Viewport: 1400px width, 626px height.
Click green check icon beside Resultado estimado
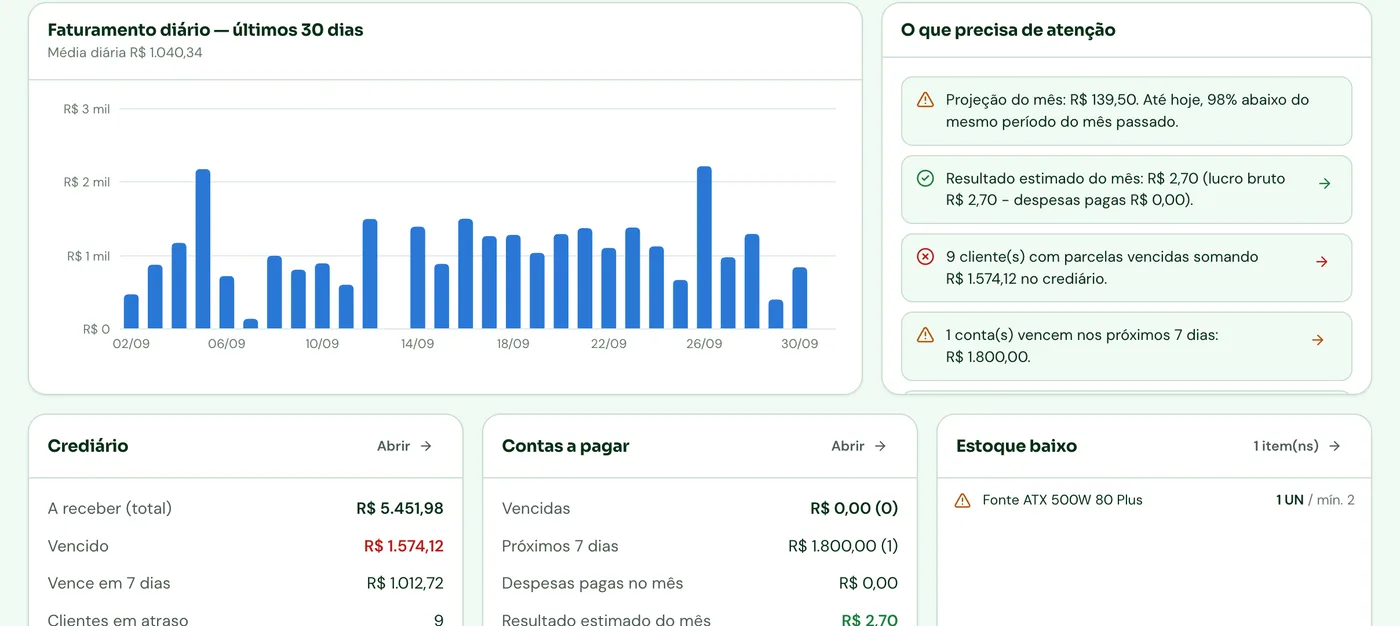click(x=925, y=178)
